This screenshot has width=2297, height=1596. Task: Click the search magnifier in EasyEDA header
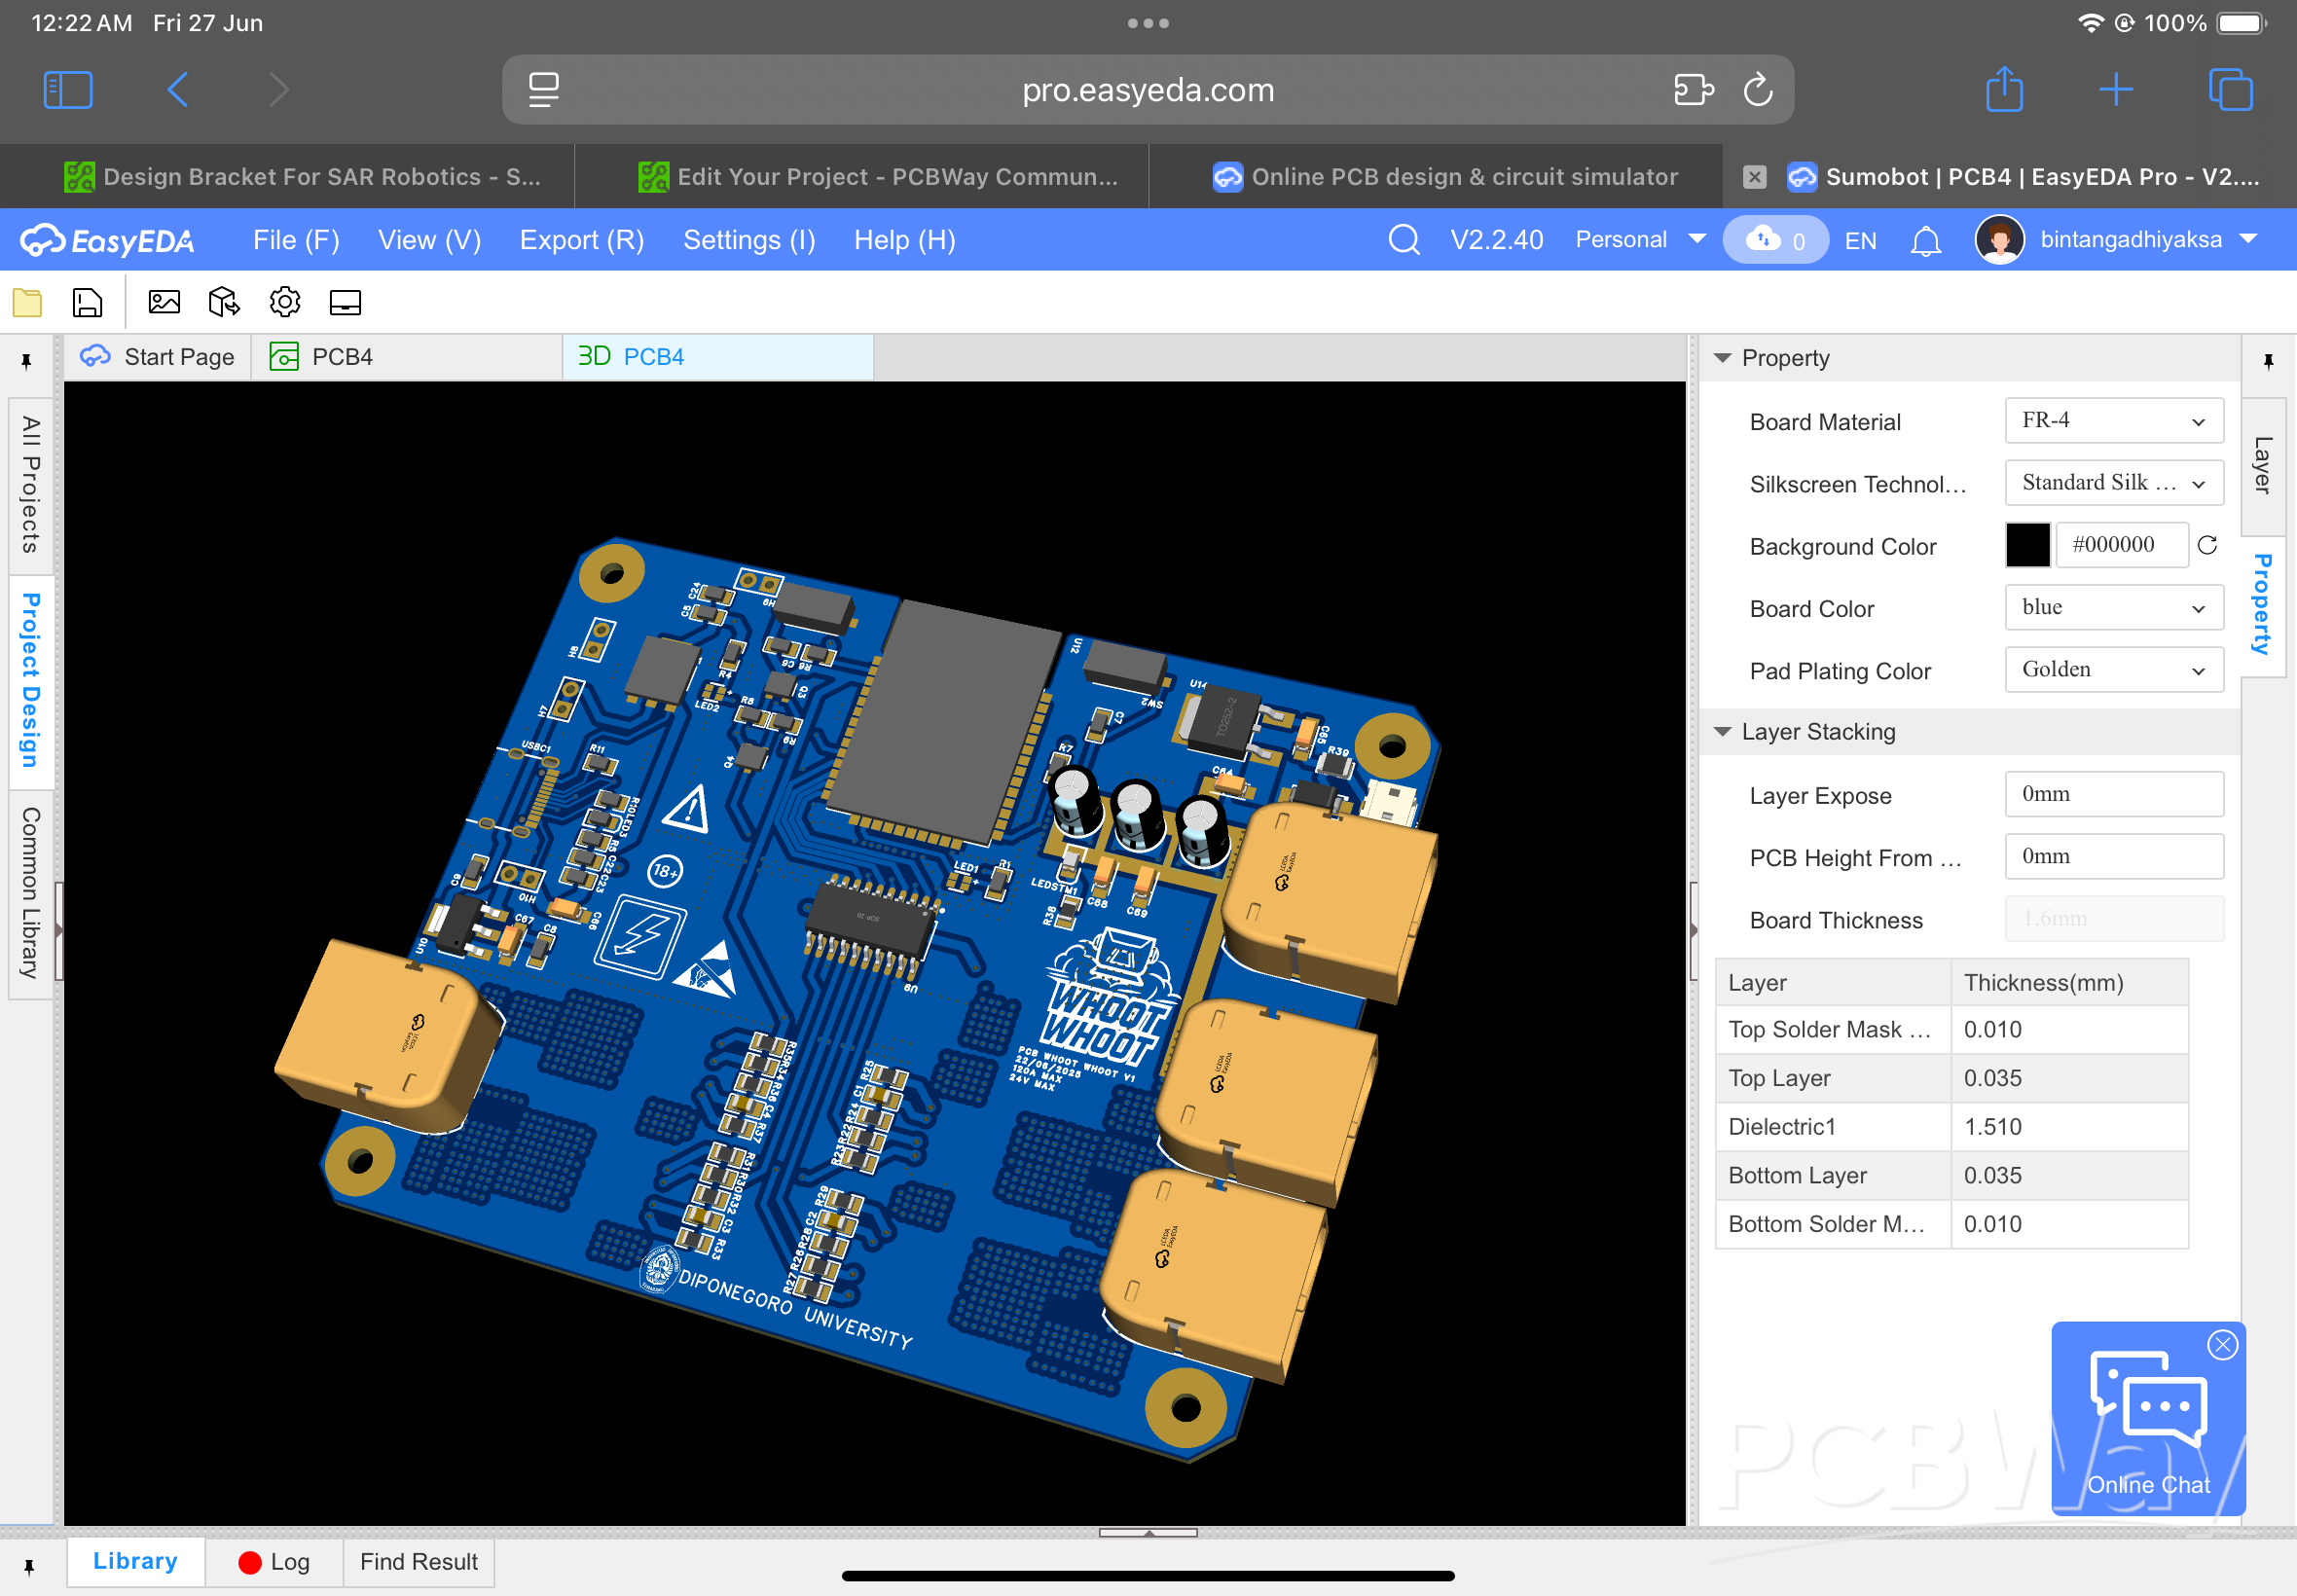point(1404,240)
